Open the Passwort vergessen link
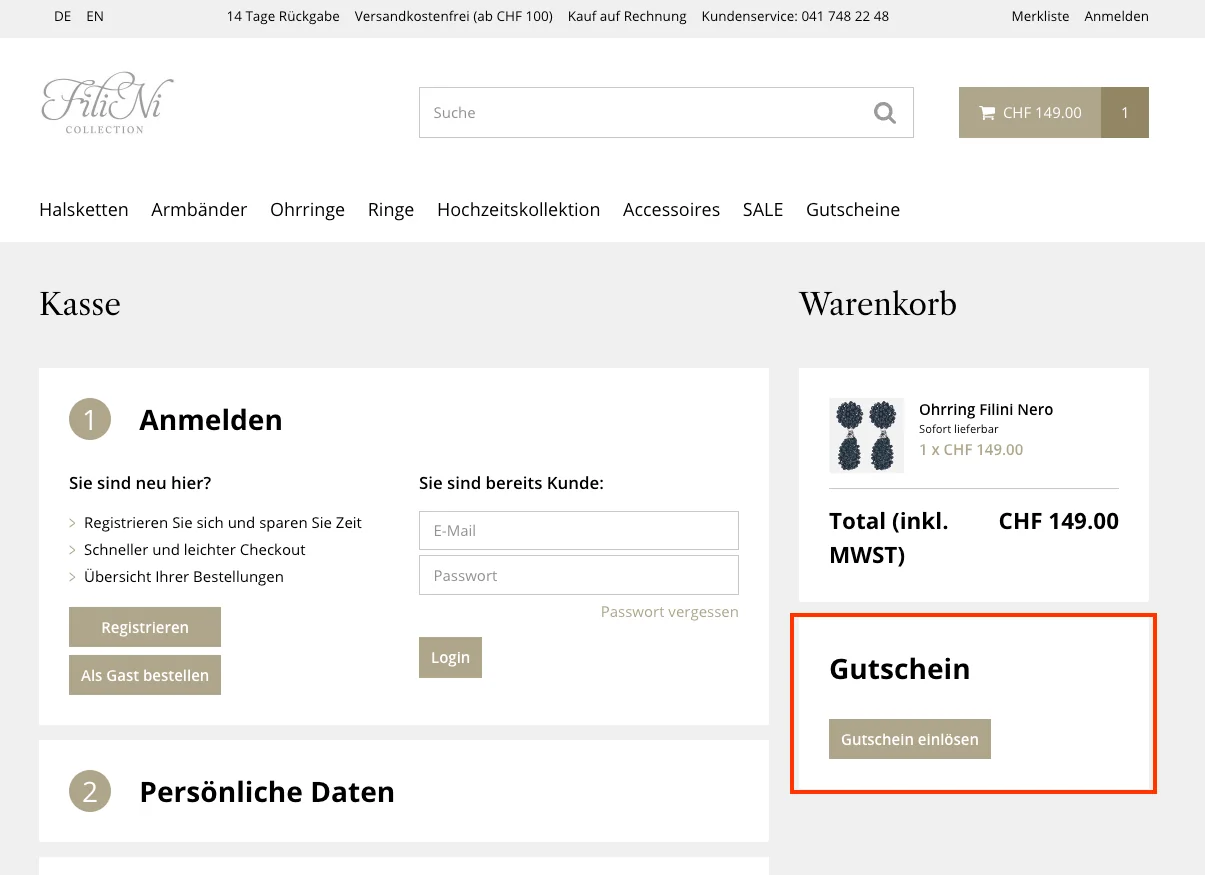Image resolution: width=1205 pixels, height=875 pixels. click(669, 611)
